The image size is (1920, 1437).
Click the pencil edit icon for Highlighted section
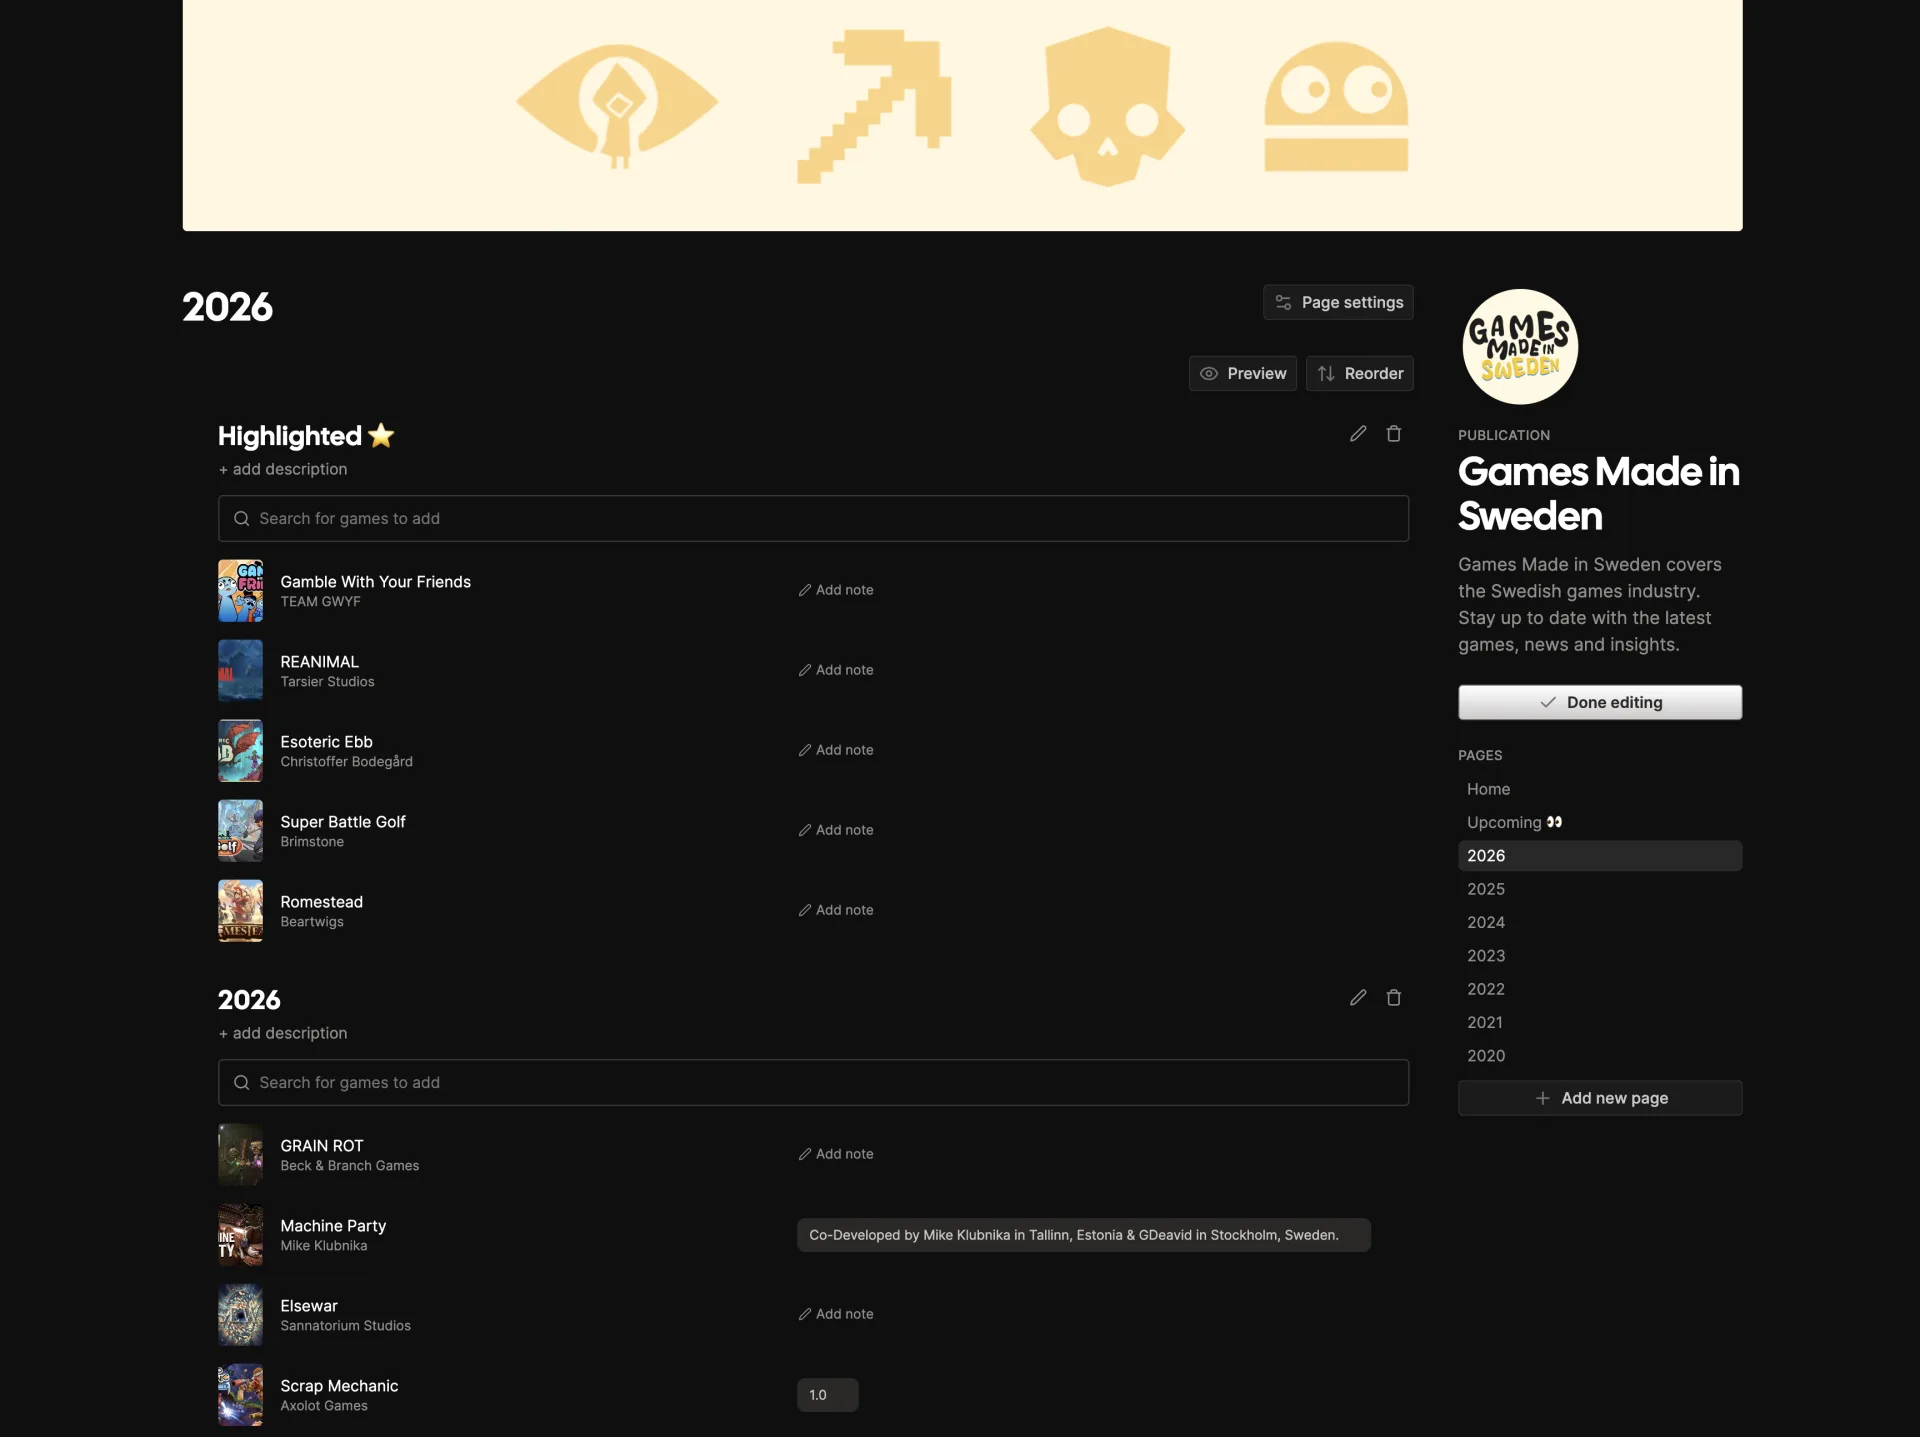pos(1357,434)
